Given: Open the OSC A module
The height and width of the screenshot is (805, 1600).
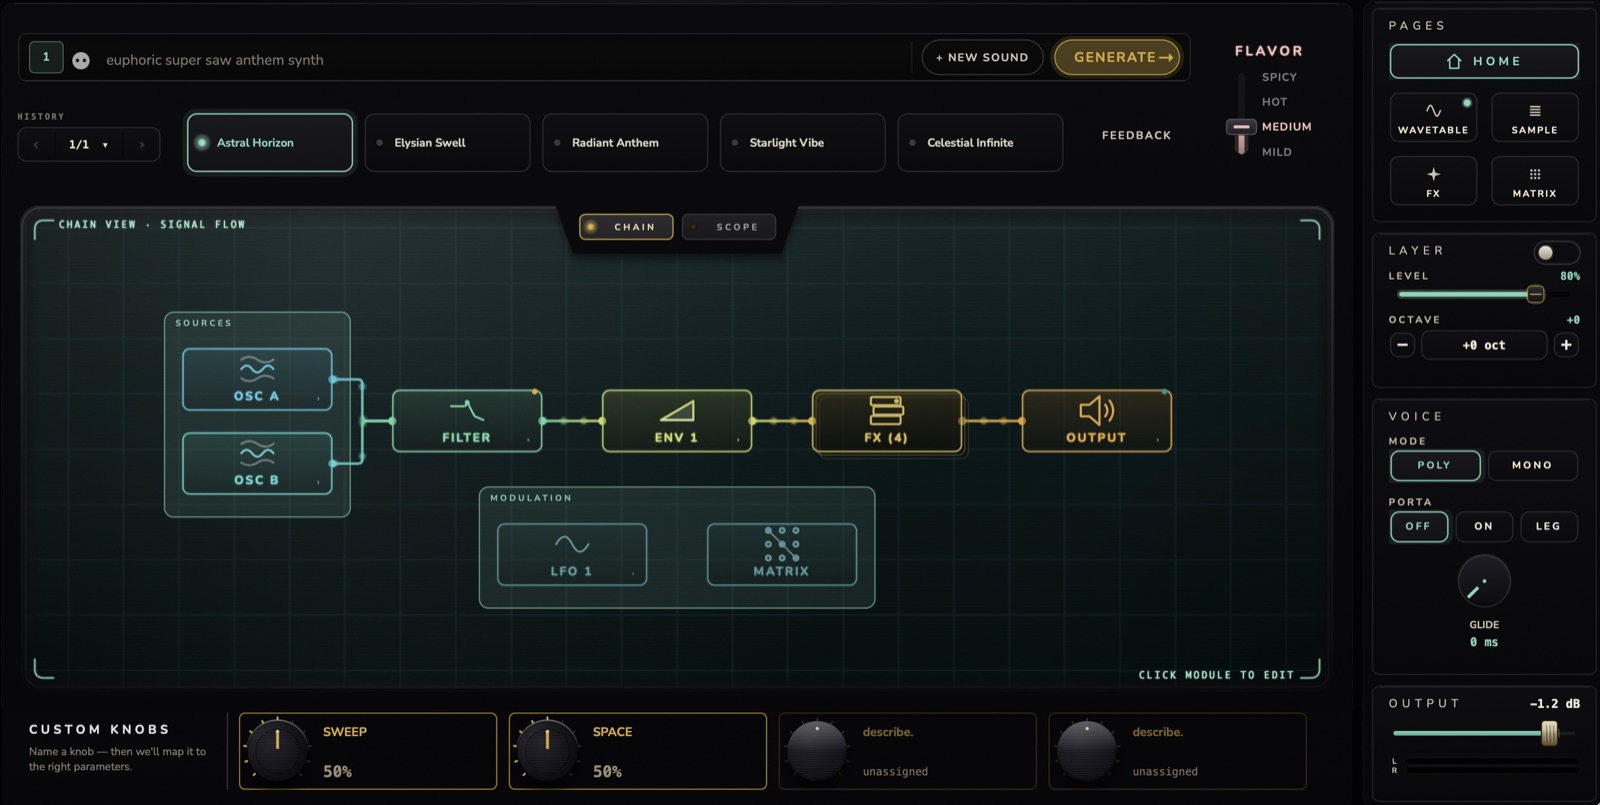Looking at the screenshot, I should (257, 379).
